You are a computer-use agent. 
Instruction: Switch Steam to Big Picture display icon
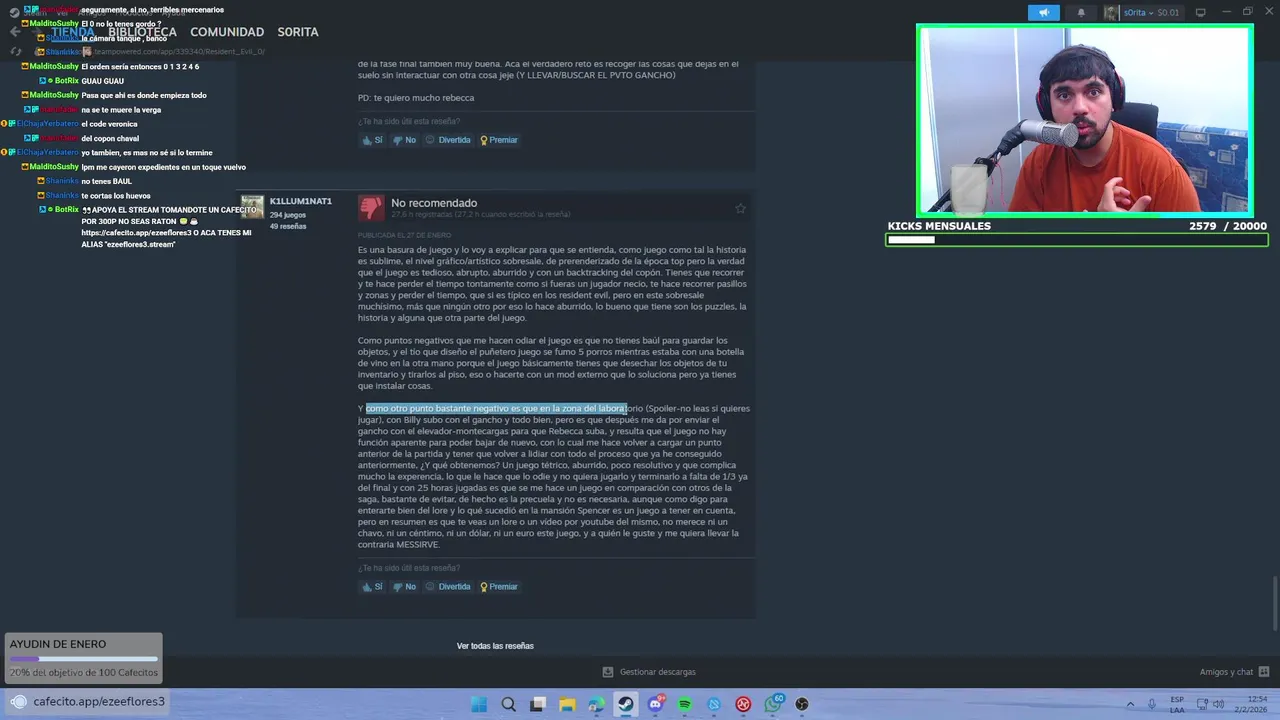1201,12
